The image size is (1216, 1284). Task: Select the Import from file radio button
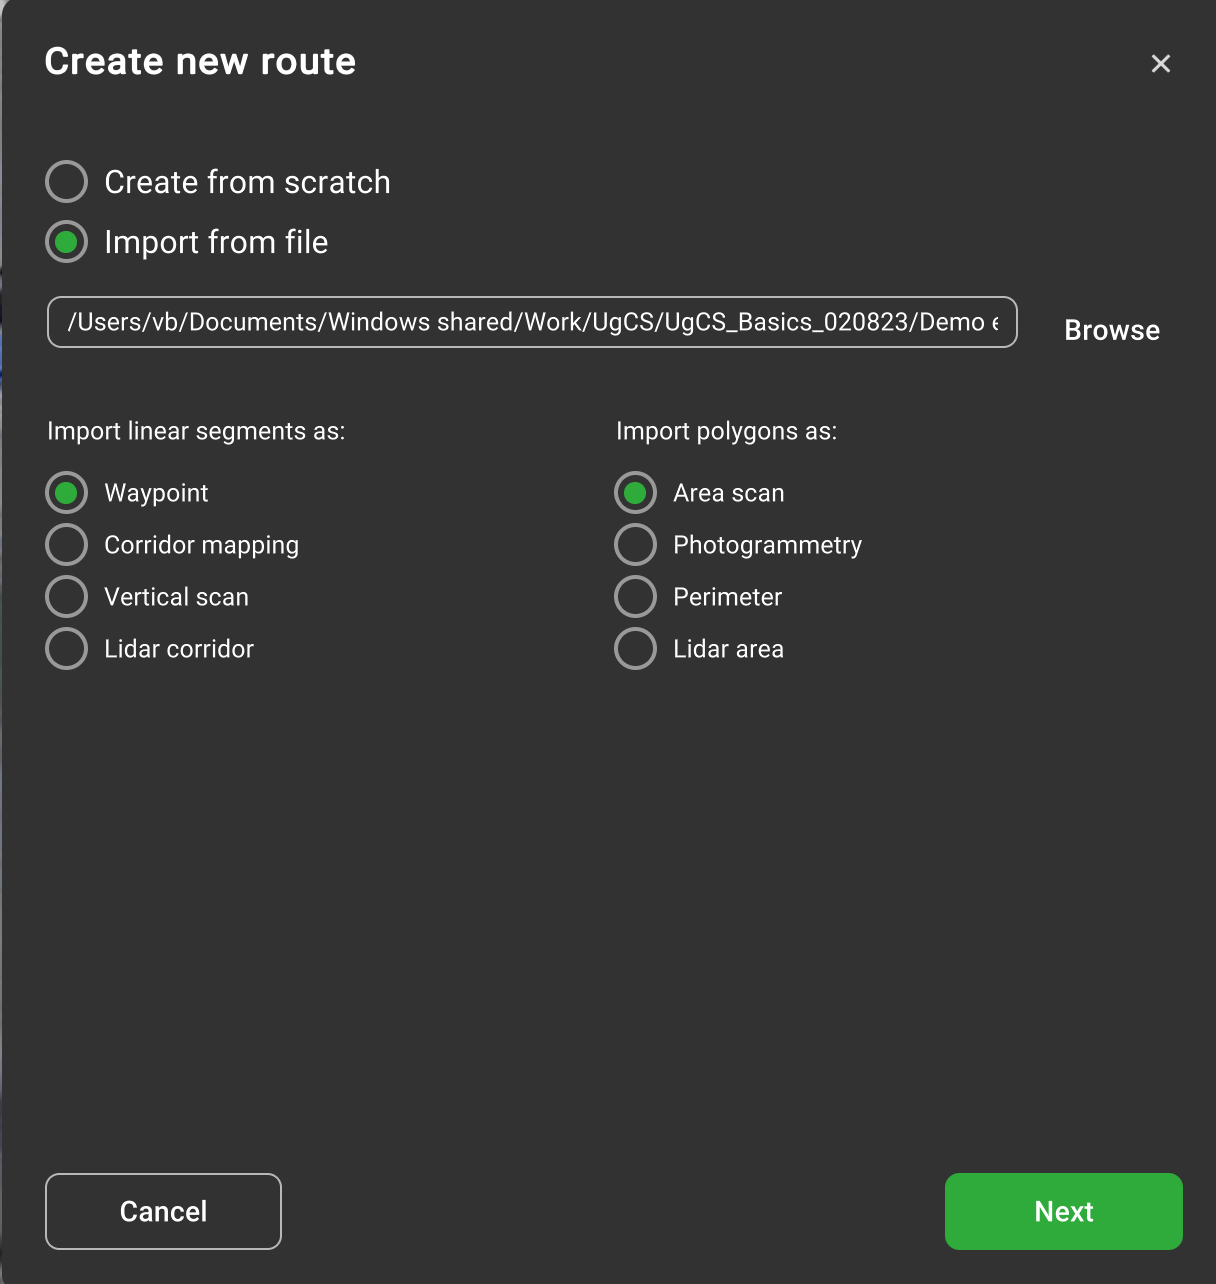(67, 242)
